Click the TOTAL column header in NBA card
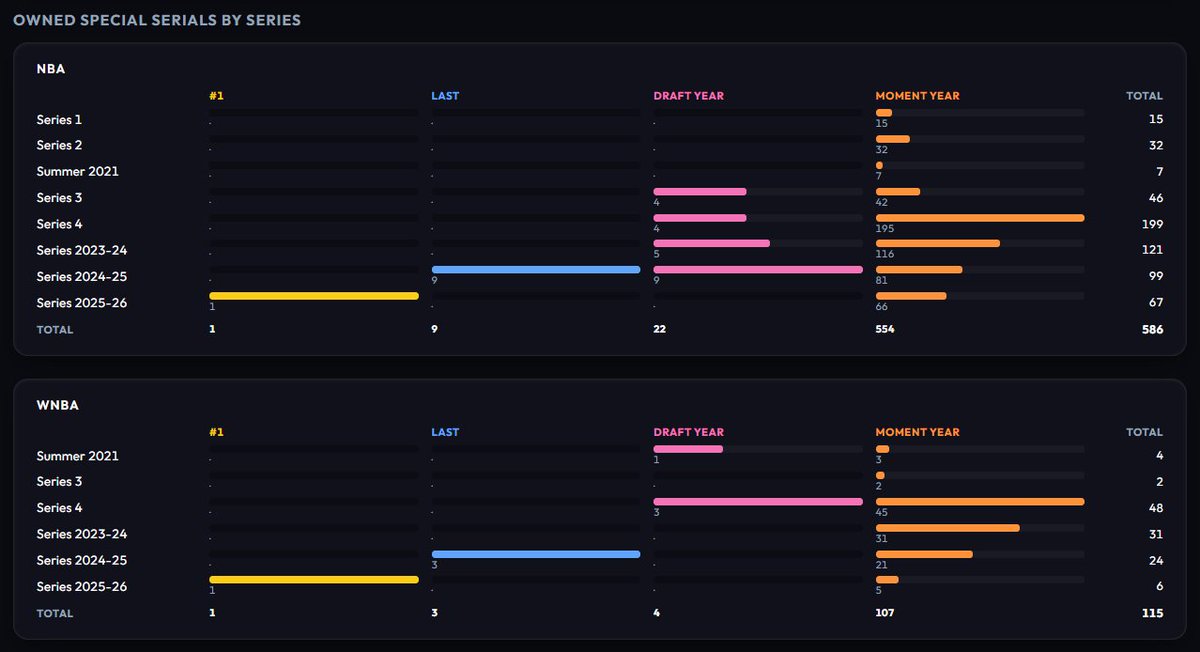Screen dimensions: 1200x652 (x=1144, y=96)
